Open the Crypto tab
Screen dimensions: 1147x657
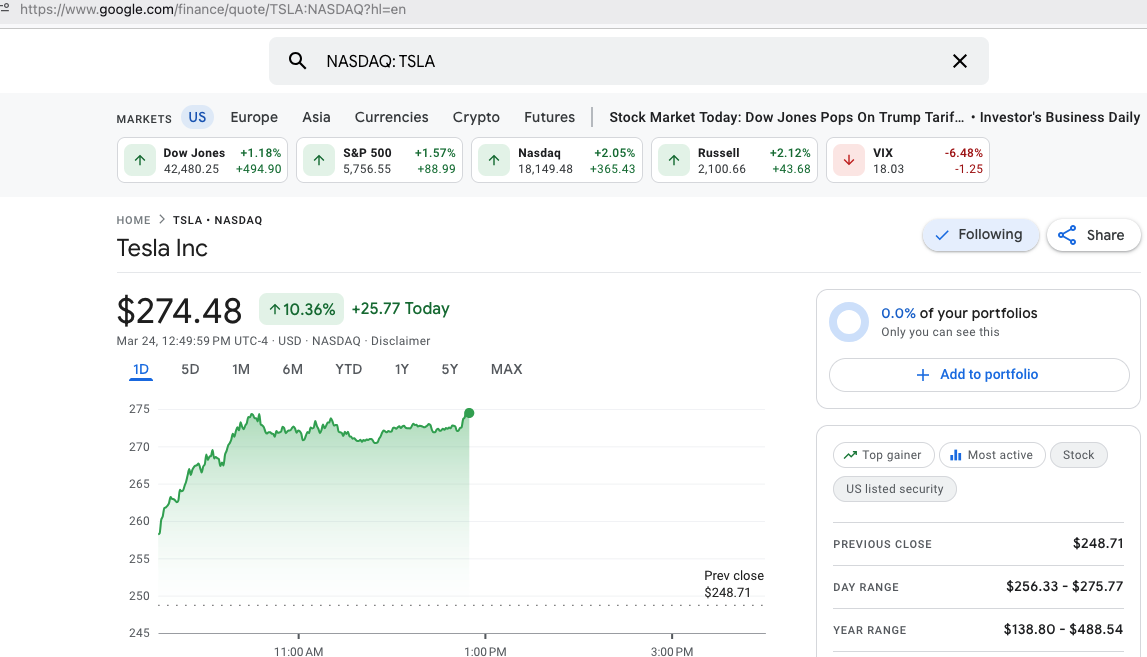[x=476, y=117]
